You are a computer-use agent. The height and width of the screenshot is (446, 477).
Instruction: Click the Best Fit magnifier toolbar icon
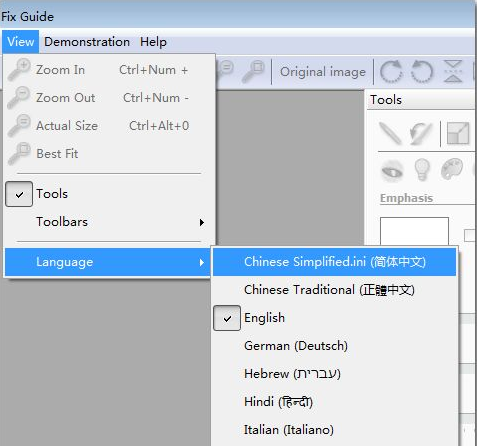click(253, 71)
